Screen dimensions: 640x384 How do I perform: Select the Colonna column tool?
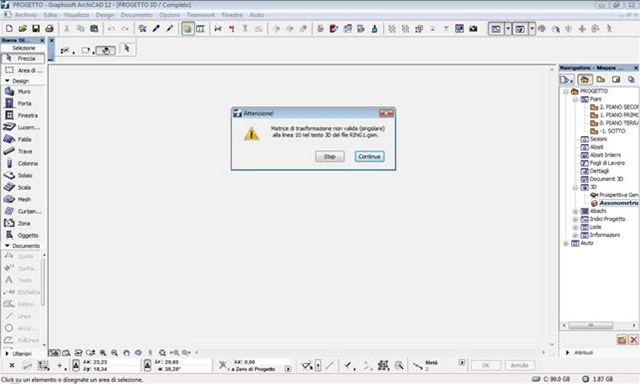pyautogui.click(x=23, y=163)
